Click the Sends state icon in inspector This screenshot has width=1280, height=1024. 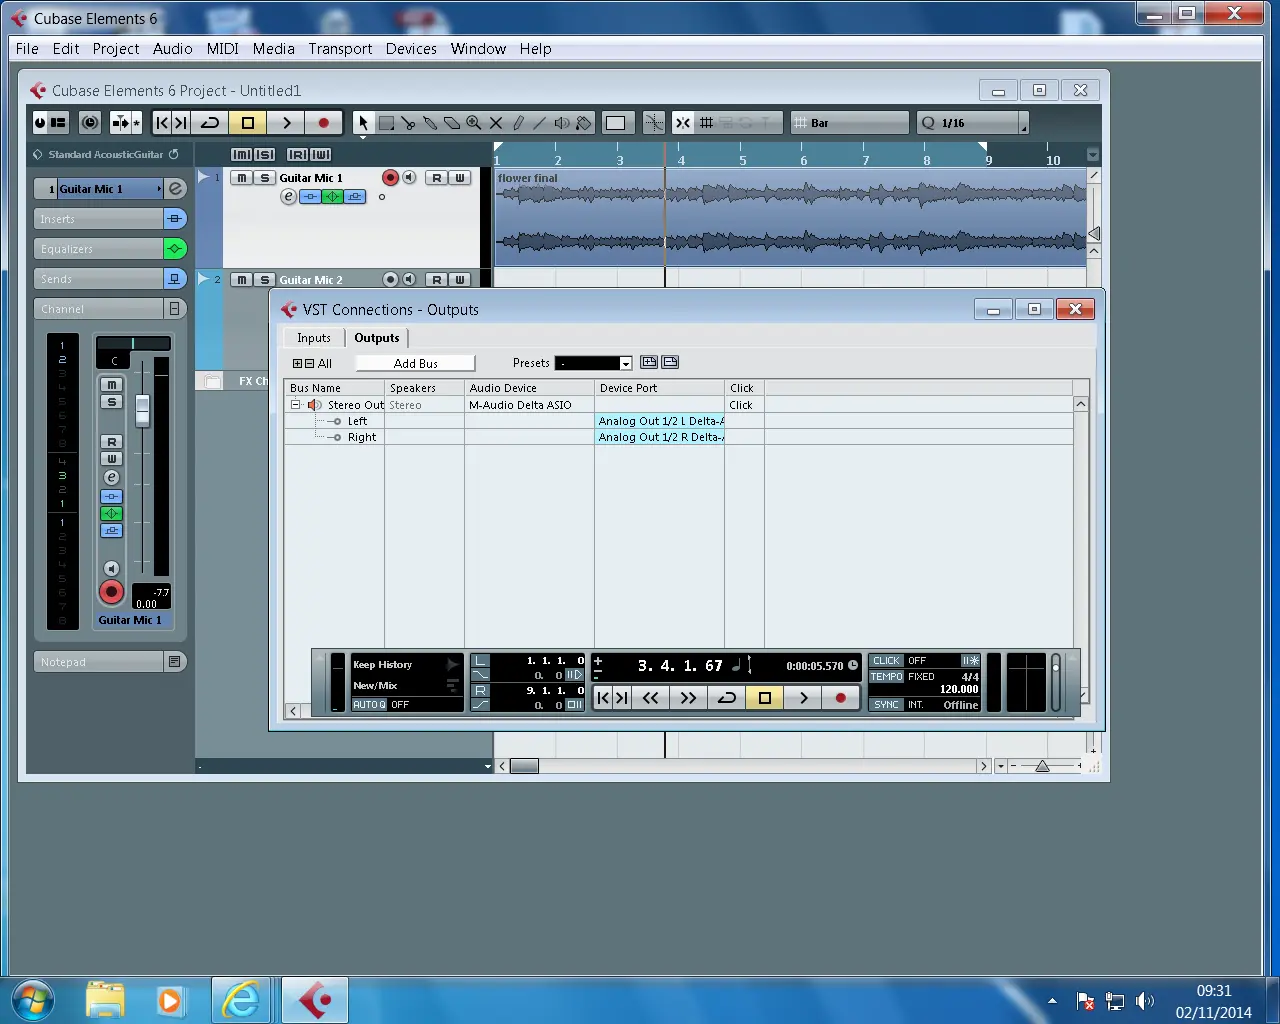174,278
